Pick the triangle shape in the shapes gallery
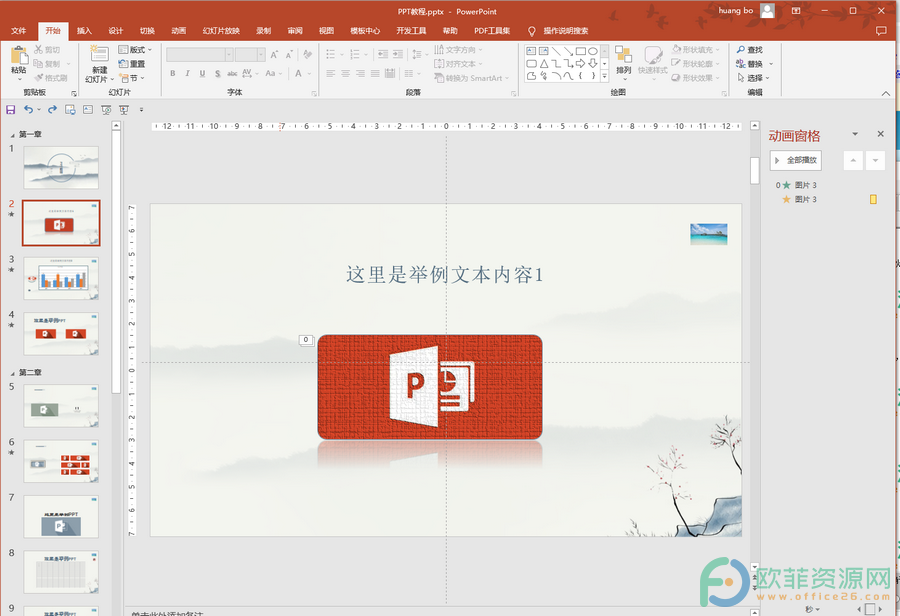Image resolution: width=900 pixels, height=616 pixels. pyautogui.click(x=544, y=63)
